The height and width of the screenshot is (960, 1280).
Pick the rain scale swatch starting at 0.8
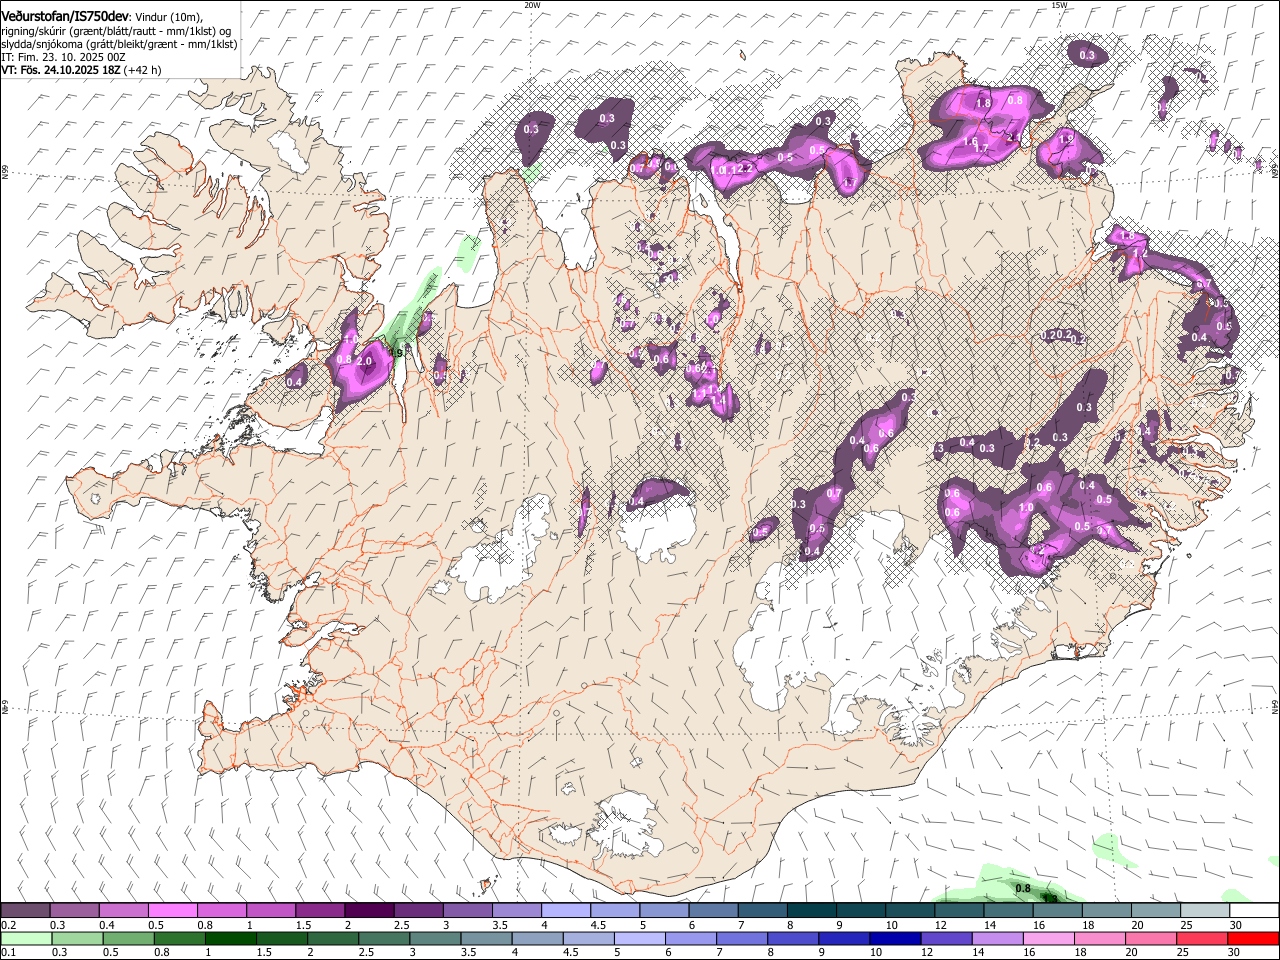point(180,938)
